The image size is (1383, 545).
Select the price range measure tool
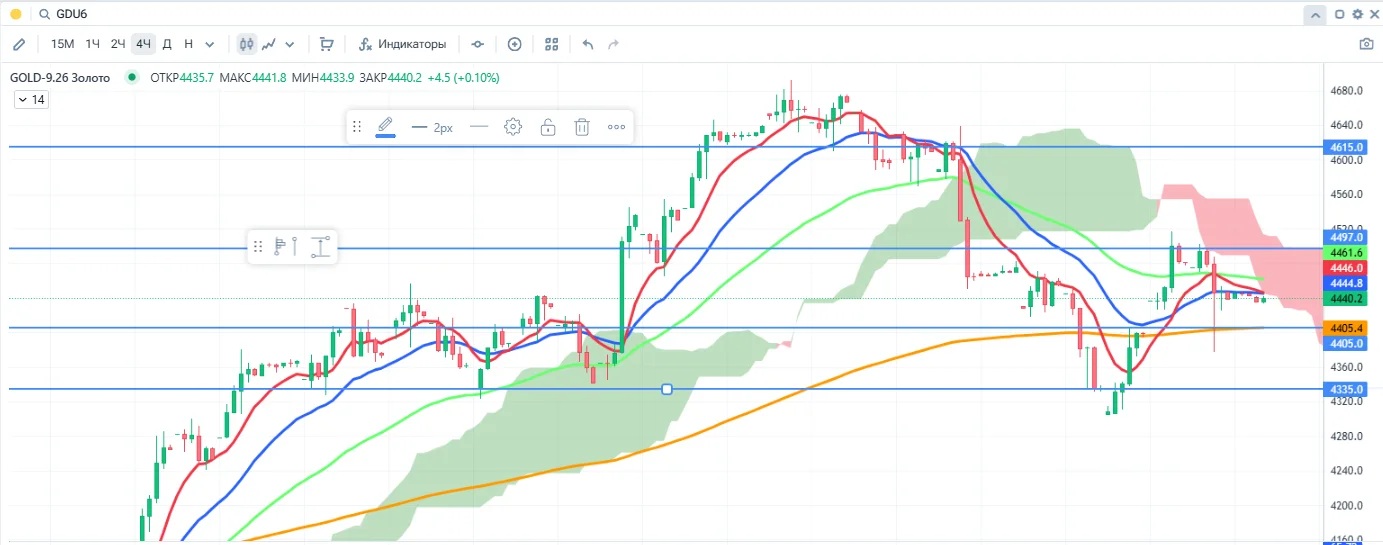click(x=320, y=246)
